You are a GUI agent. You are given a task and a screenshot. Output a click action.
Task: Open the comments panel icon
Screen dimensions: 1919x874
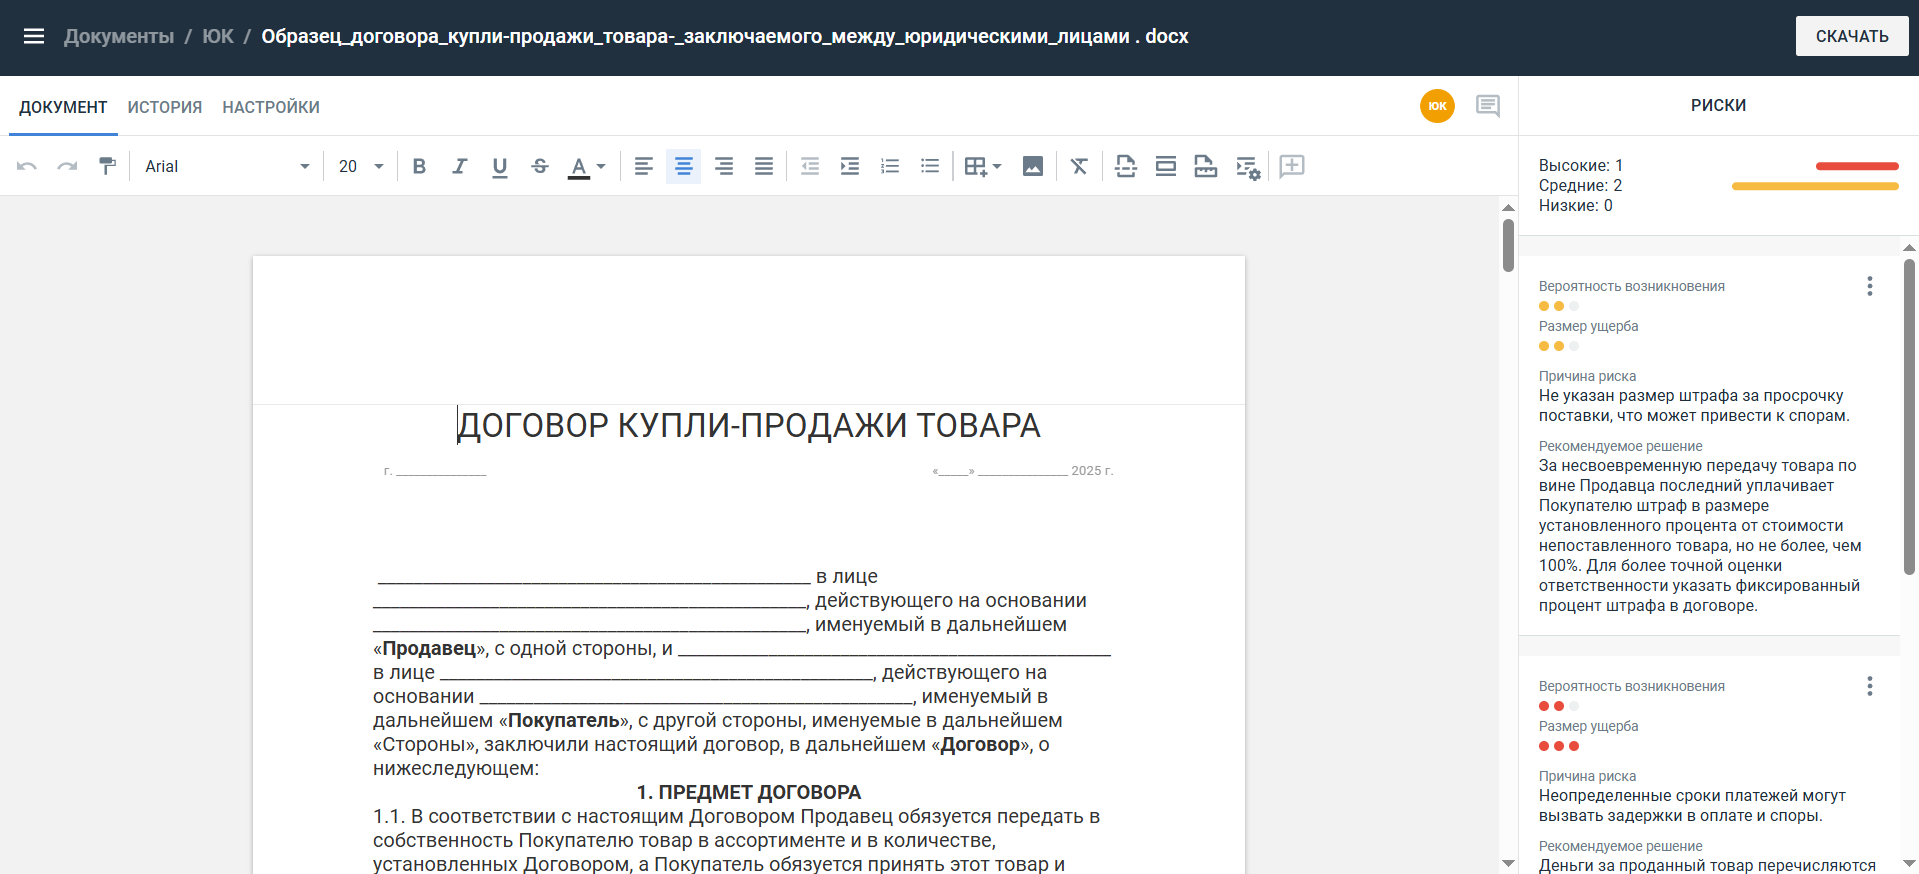click(x=1487, y=106)
